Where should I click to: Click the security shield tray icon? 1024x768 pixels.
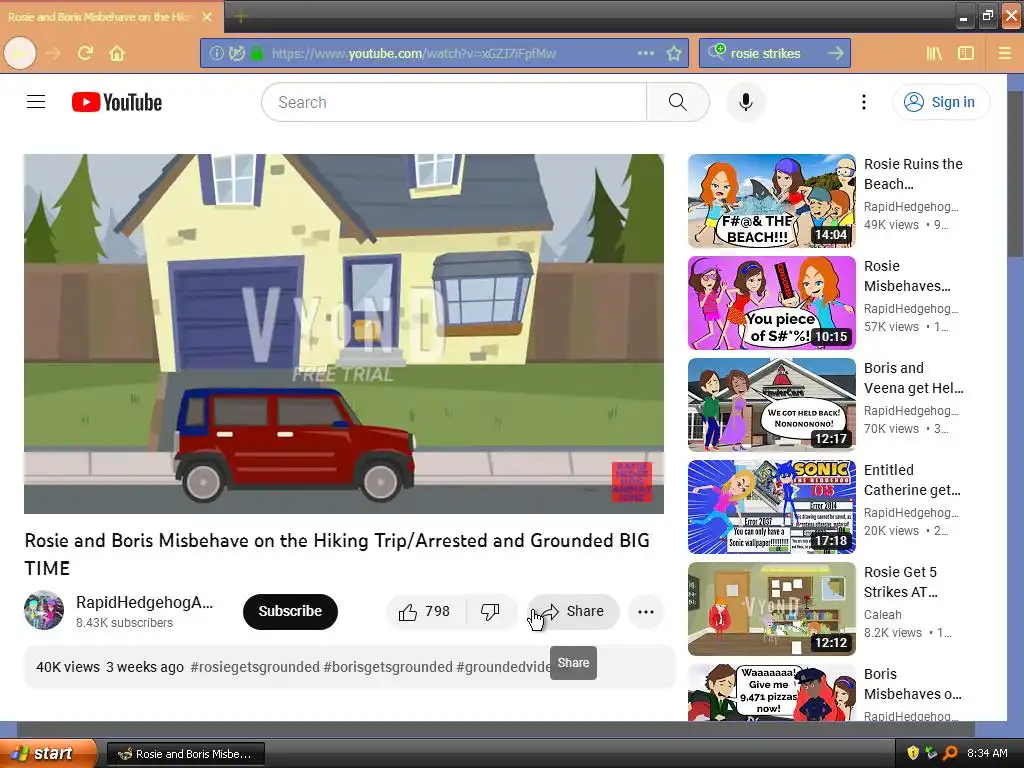tap(913, 753)
